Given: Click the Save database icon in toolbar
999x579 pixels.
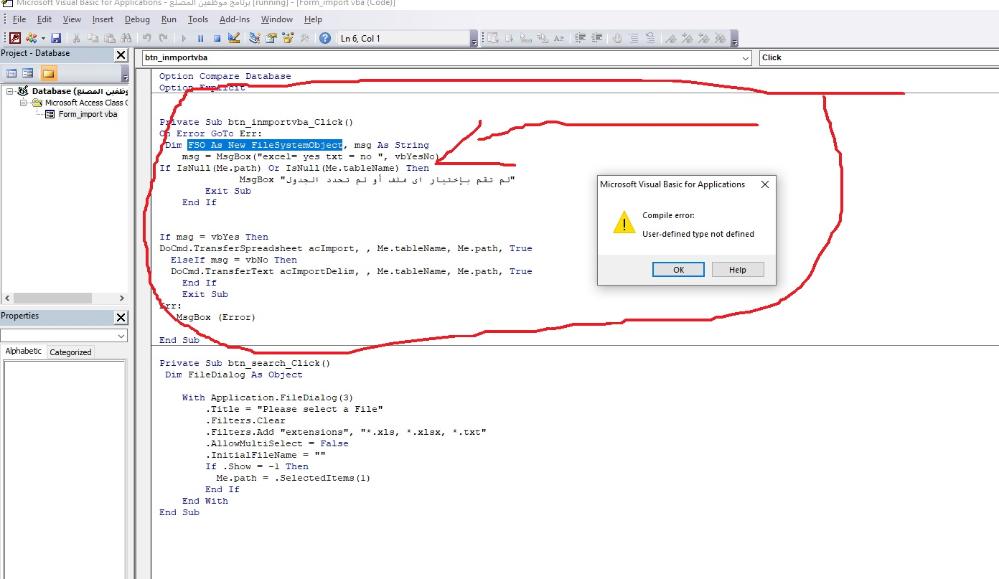Looking at the screenshot, I should pyautogui.click(x=54, y=39).
